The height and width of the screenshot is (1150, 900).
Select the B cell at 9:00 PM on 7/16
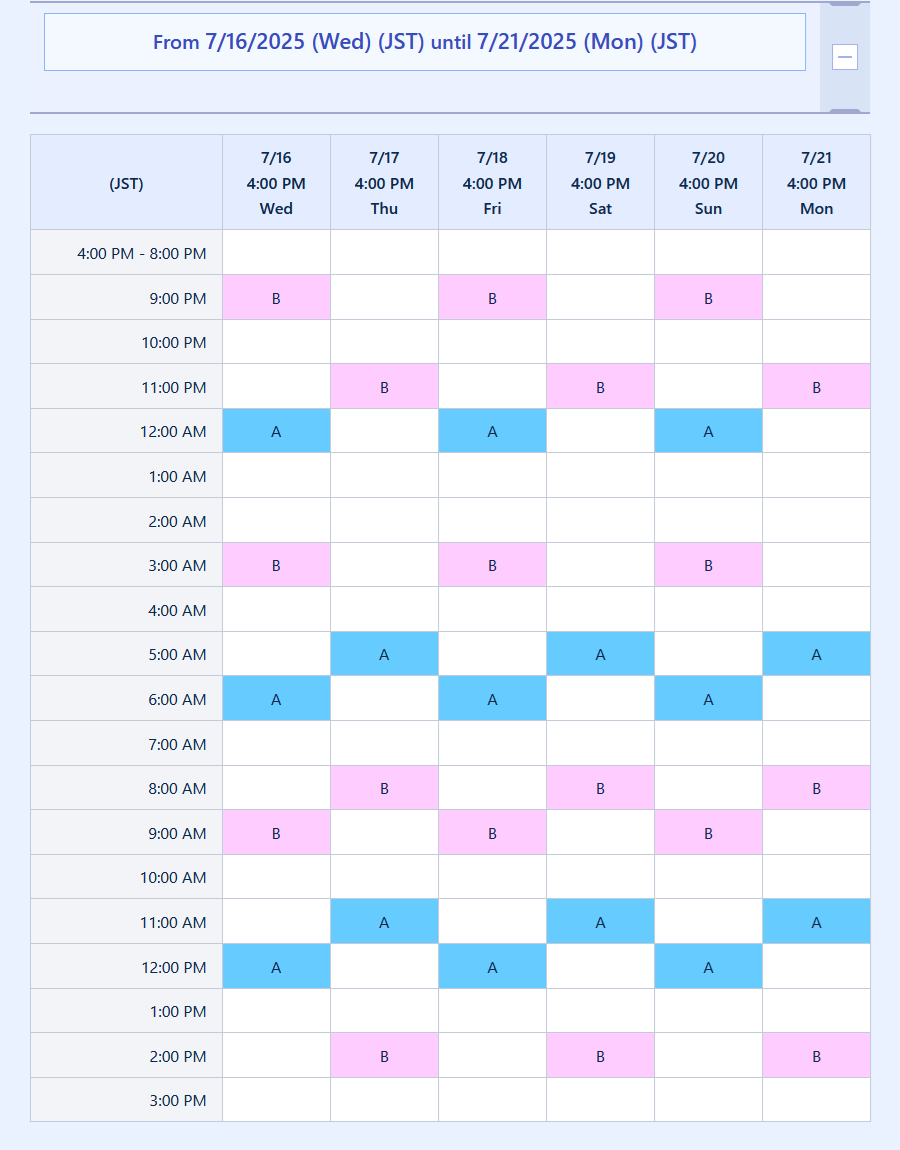click(x=277, y=298)
